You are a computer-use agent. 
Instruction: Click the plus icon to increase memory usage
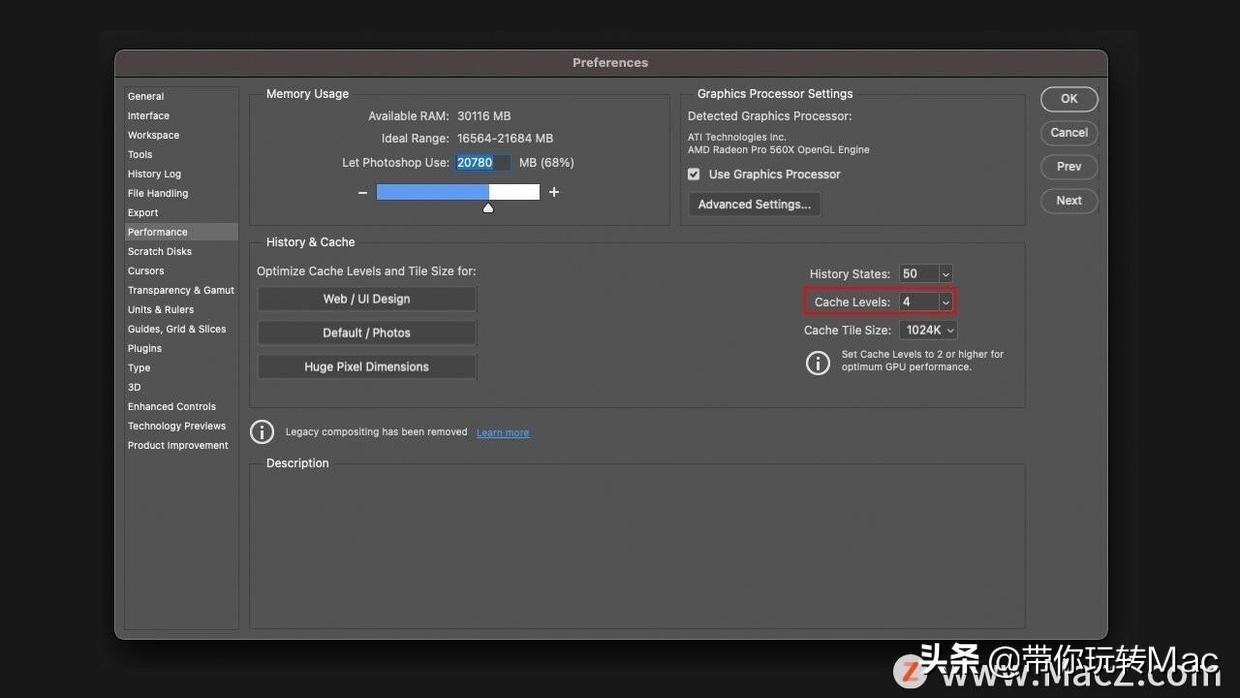click(x=554, y=192)
